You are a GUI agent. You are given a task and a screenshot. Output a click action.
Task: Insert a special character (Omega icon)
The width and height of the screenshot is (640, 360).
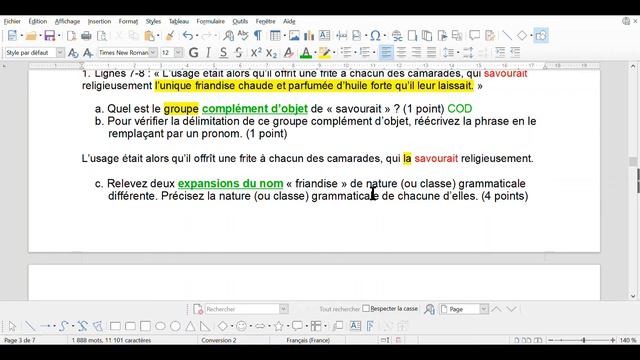click(x=375, y=36)
